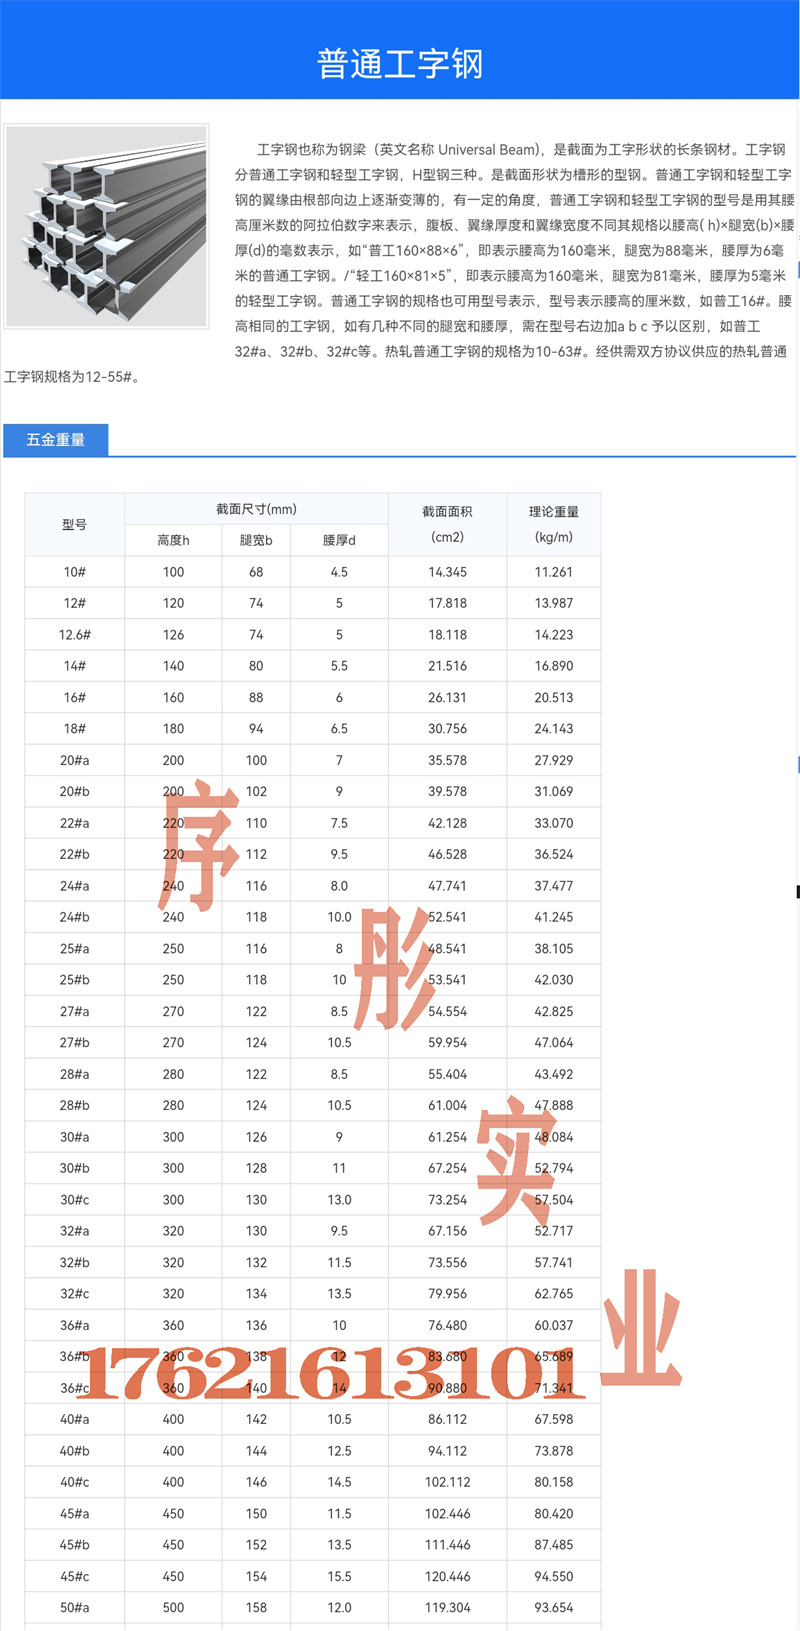
Task: Click the area value 26.131
Action: 447,698
